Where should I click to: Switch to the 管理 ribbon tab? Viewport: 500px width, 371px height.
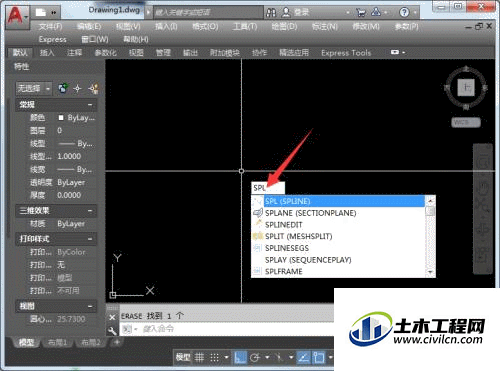[x=163, y=53]
